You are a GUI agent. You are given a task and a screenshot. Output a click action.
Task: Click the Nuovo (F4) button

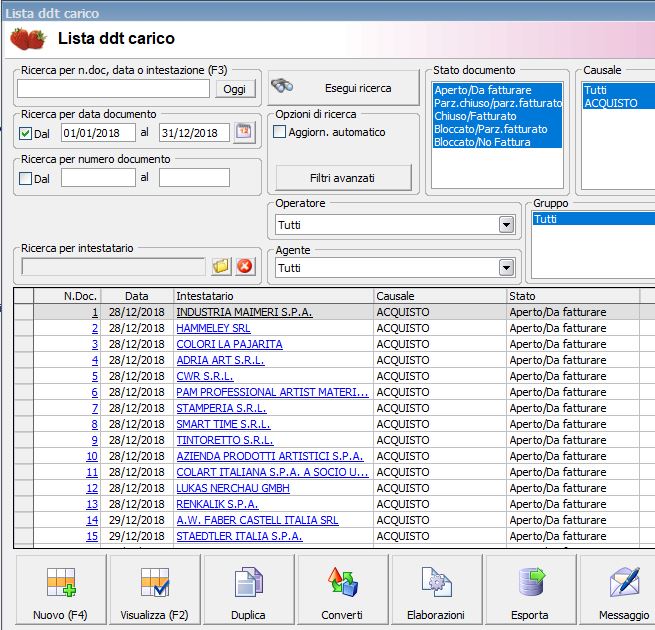[x=61, y=589]
